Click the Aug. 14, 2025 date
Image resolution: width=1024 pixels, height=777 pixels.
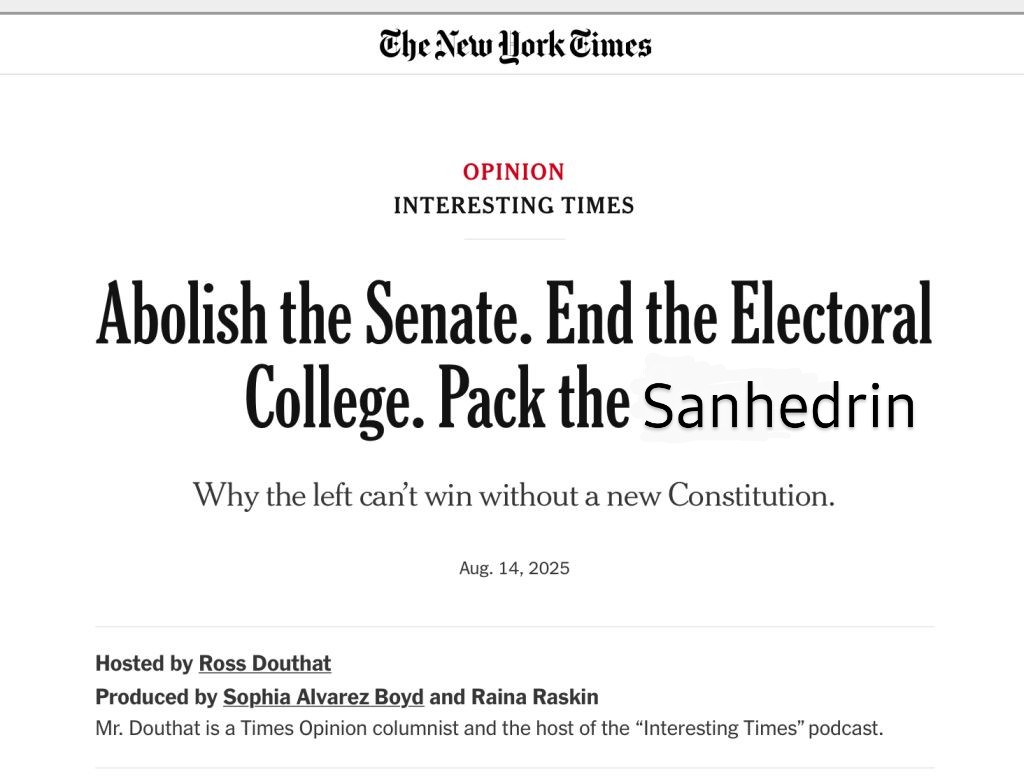tap(514, 568)
